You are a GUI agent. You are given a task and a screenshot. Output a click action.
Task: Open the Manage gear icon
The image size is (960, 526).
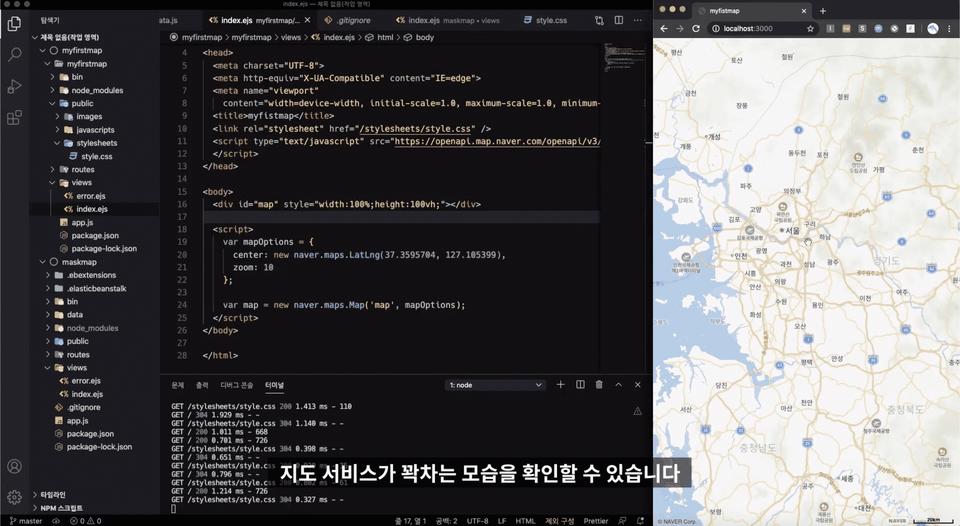(14, 497)
